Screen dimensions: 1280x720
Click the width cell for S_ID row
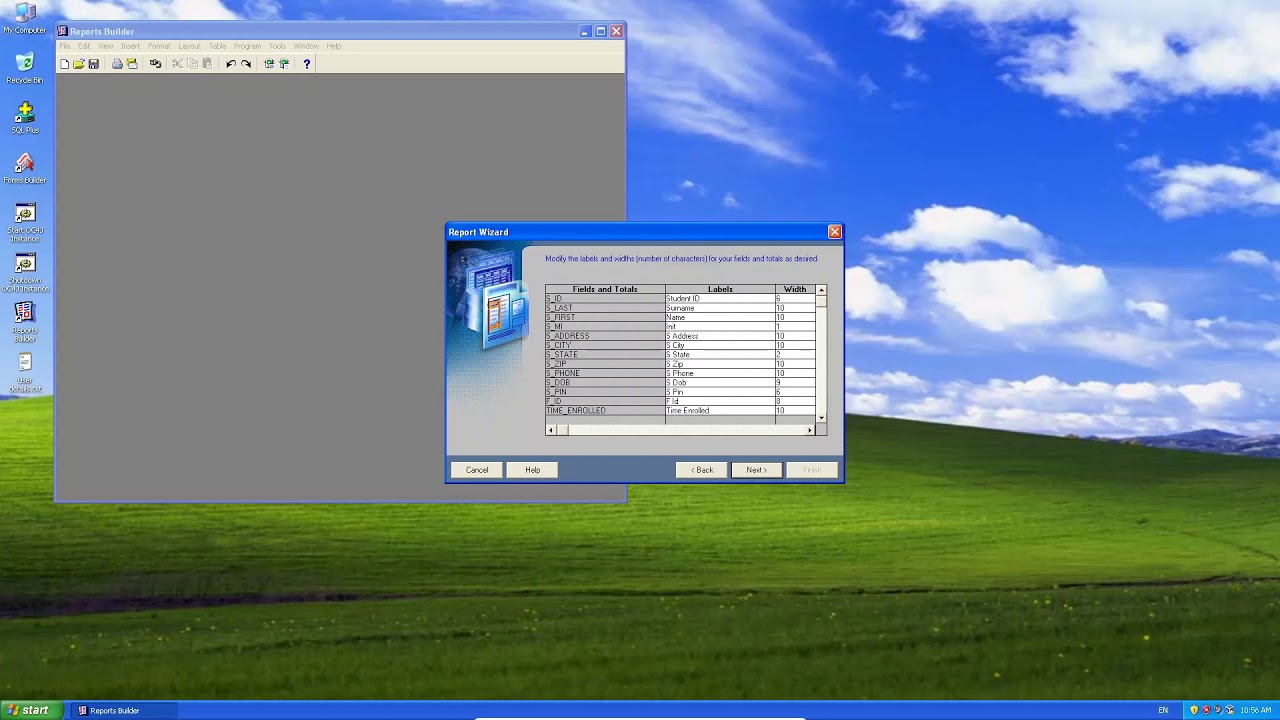coord(795,299)
